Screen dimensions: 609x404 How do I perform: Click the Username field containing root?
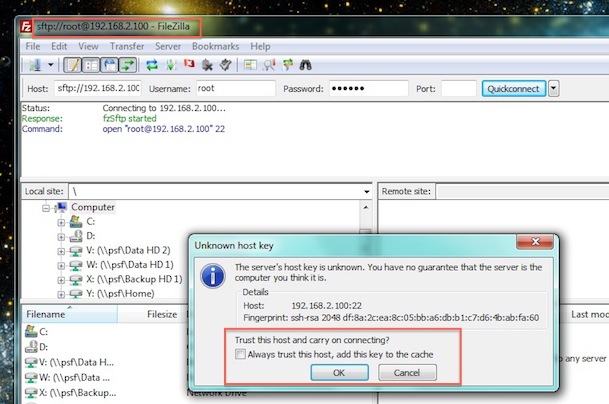pyautogui.click(x=236, y=88)
